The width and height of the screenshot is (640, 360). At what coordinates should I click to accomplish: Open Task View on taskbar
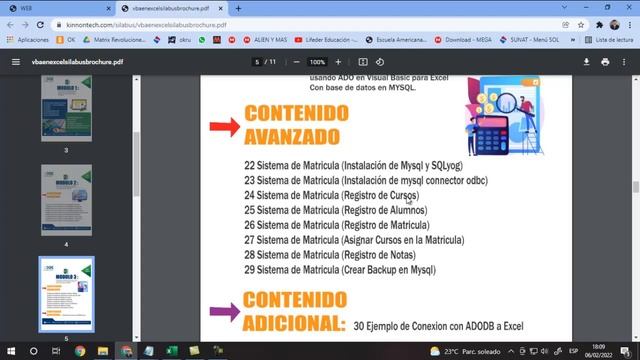(x=56, y=351)
